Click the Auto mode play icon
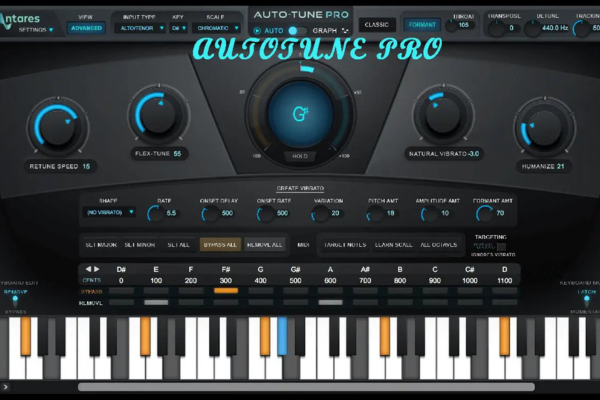The width and height of the screenshot is (600, 400). click(x=257, y=31)
